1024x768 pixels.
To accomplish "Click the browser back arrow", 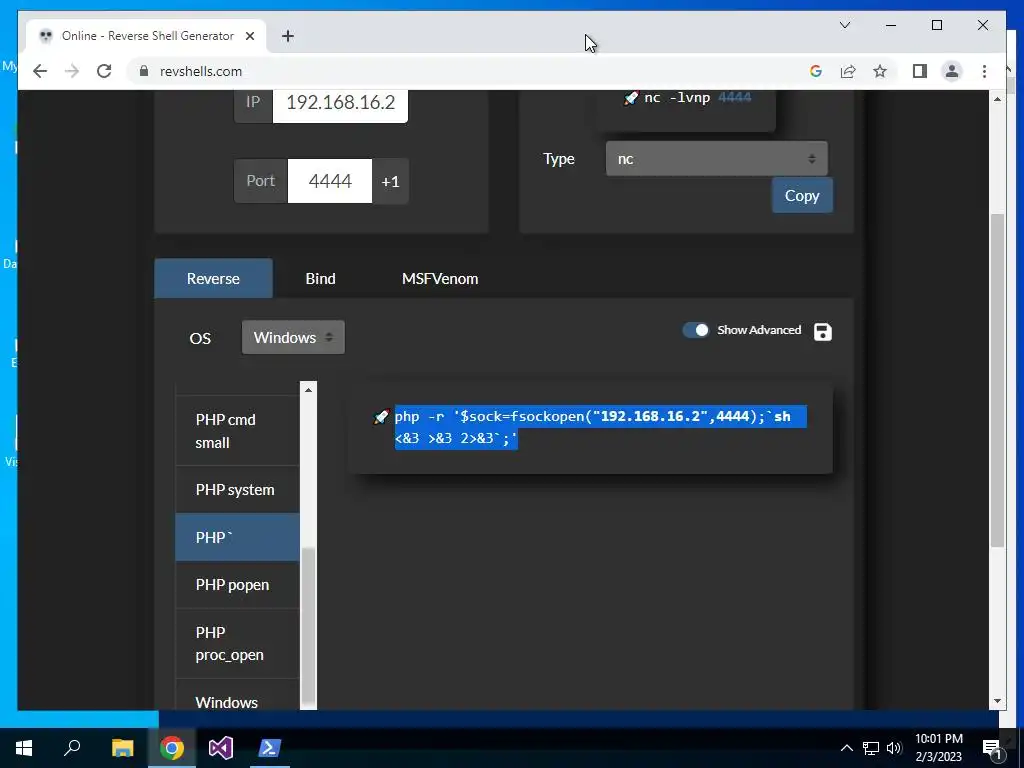I will [x=40, y=71].
